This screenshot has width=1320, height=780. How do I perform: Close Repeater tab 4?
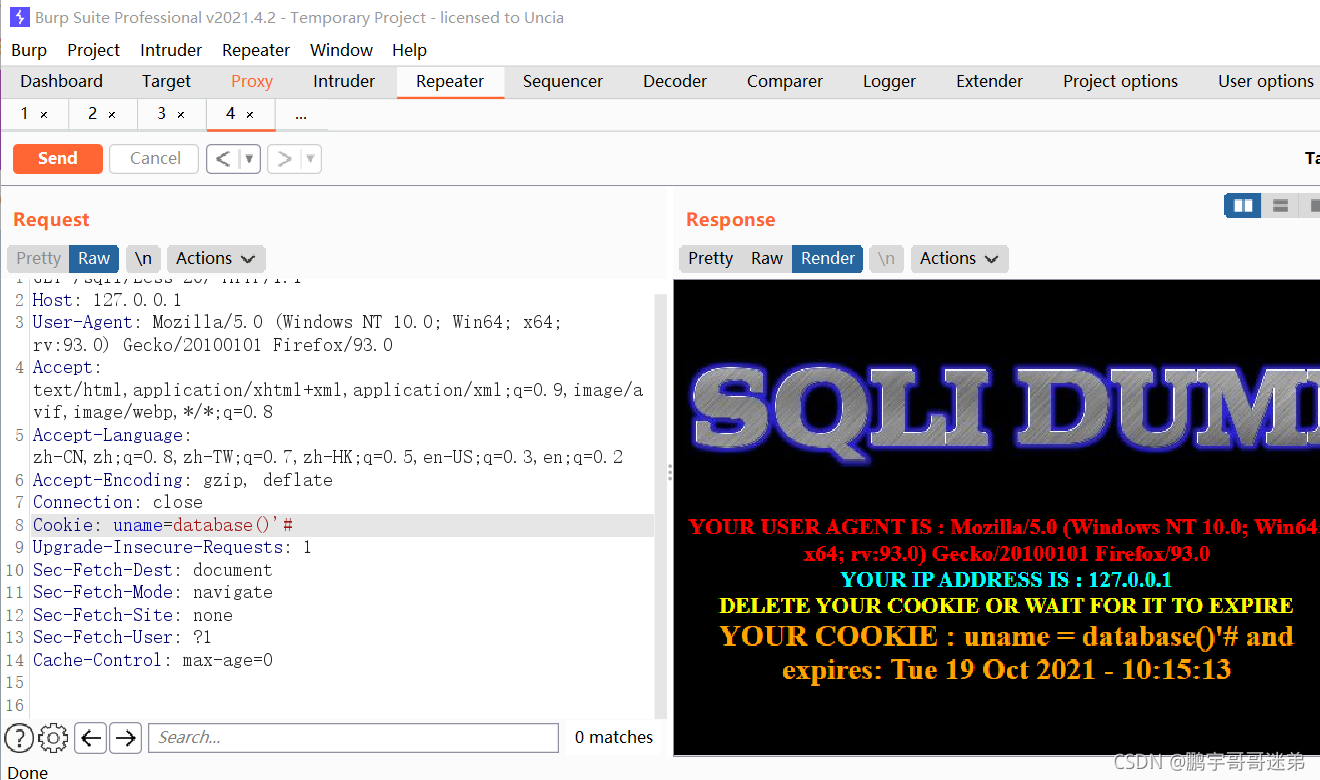click(250, 115)
